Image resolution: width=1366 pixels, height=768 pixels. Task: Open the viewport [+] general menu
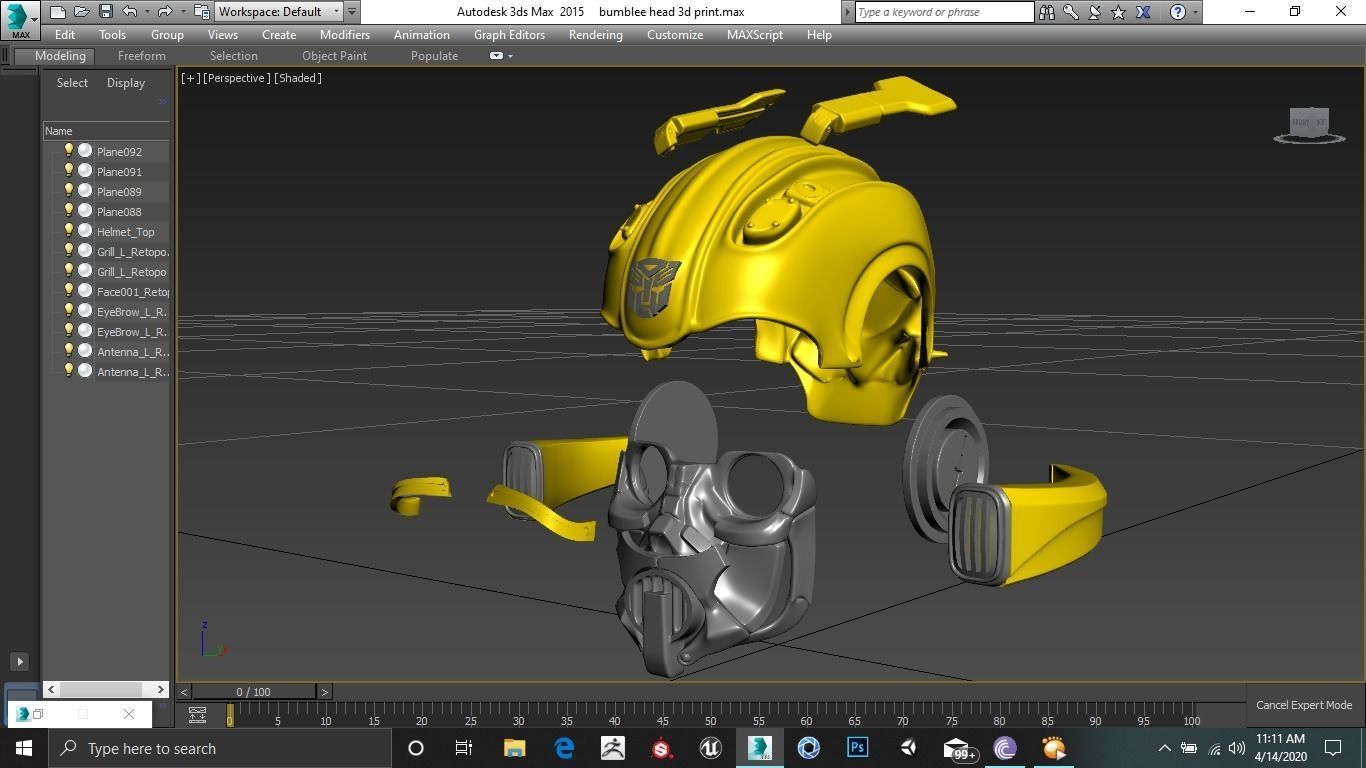pos(190,78)
